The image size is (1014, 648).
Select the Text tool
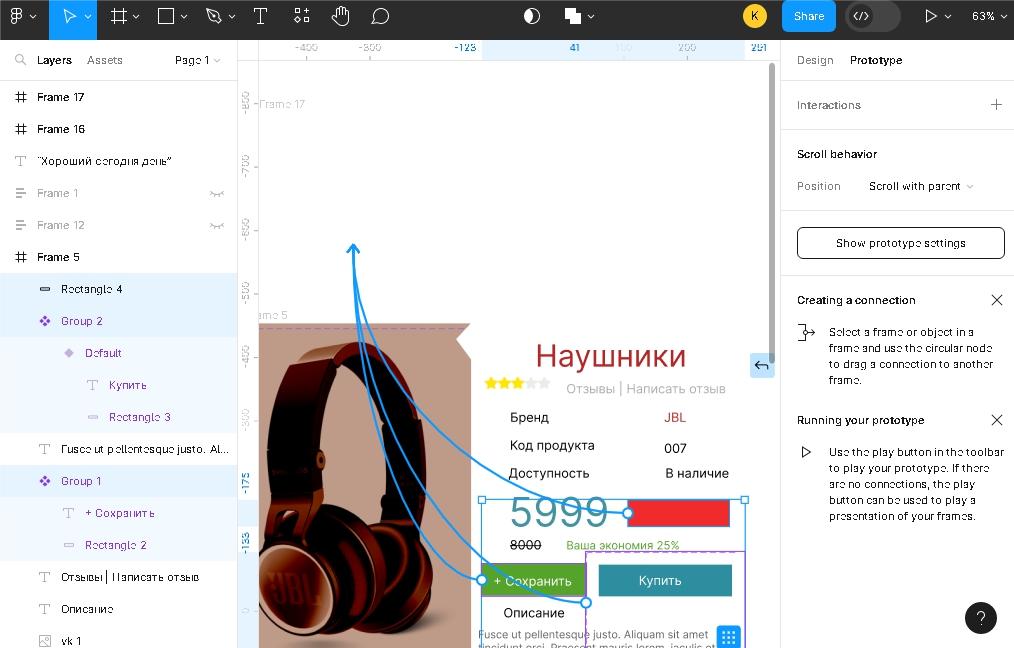(260, 16)
